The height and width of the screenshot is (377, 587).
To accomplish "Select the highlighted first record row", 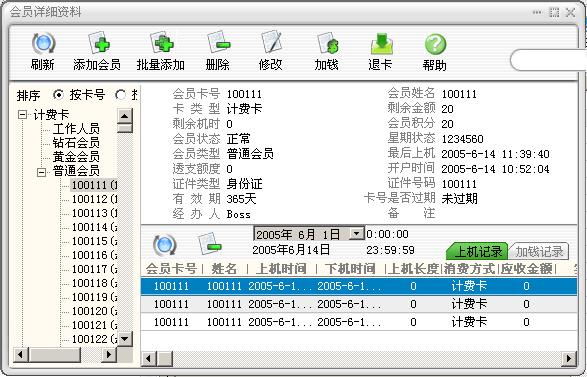I will pyautogui.click(x=359, y=286).
